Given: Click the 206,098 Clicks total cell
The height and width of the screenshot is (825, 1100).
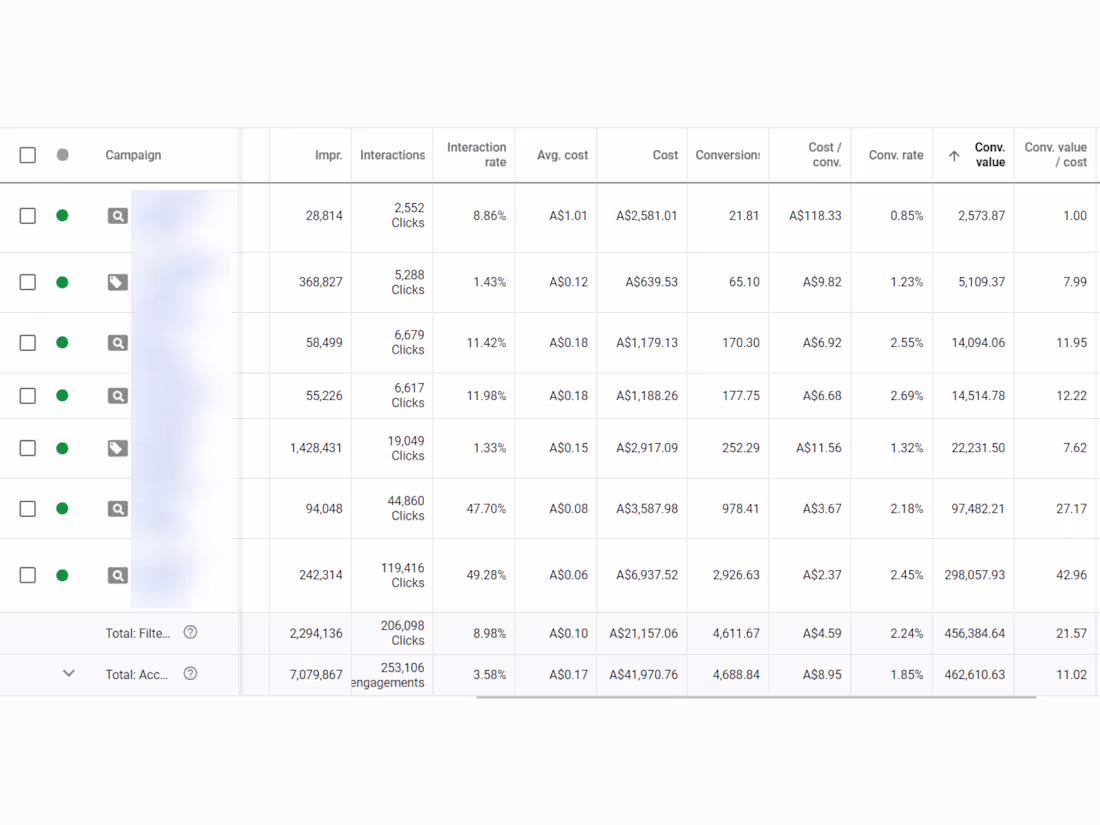Looking at the screenshot, I should tap(403, 633).
